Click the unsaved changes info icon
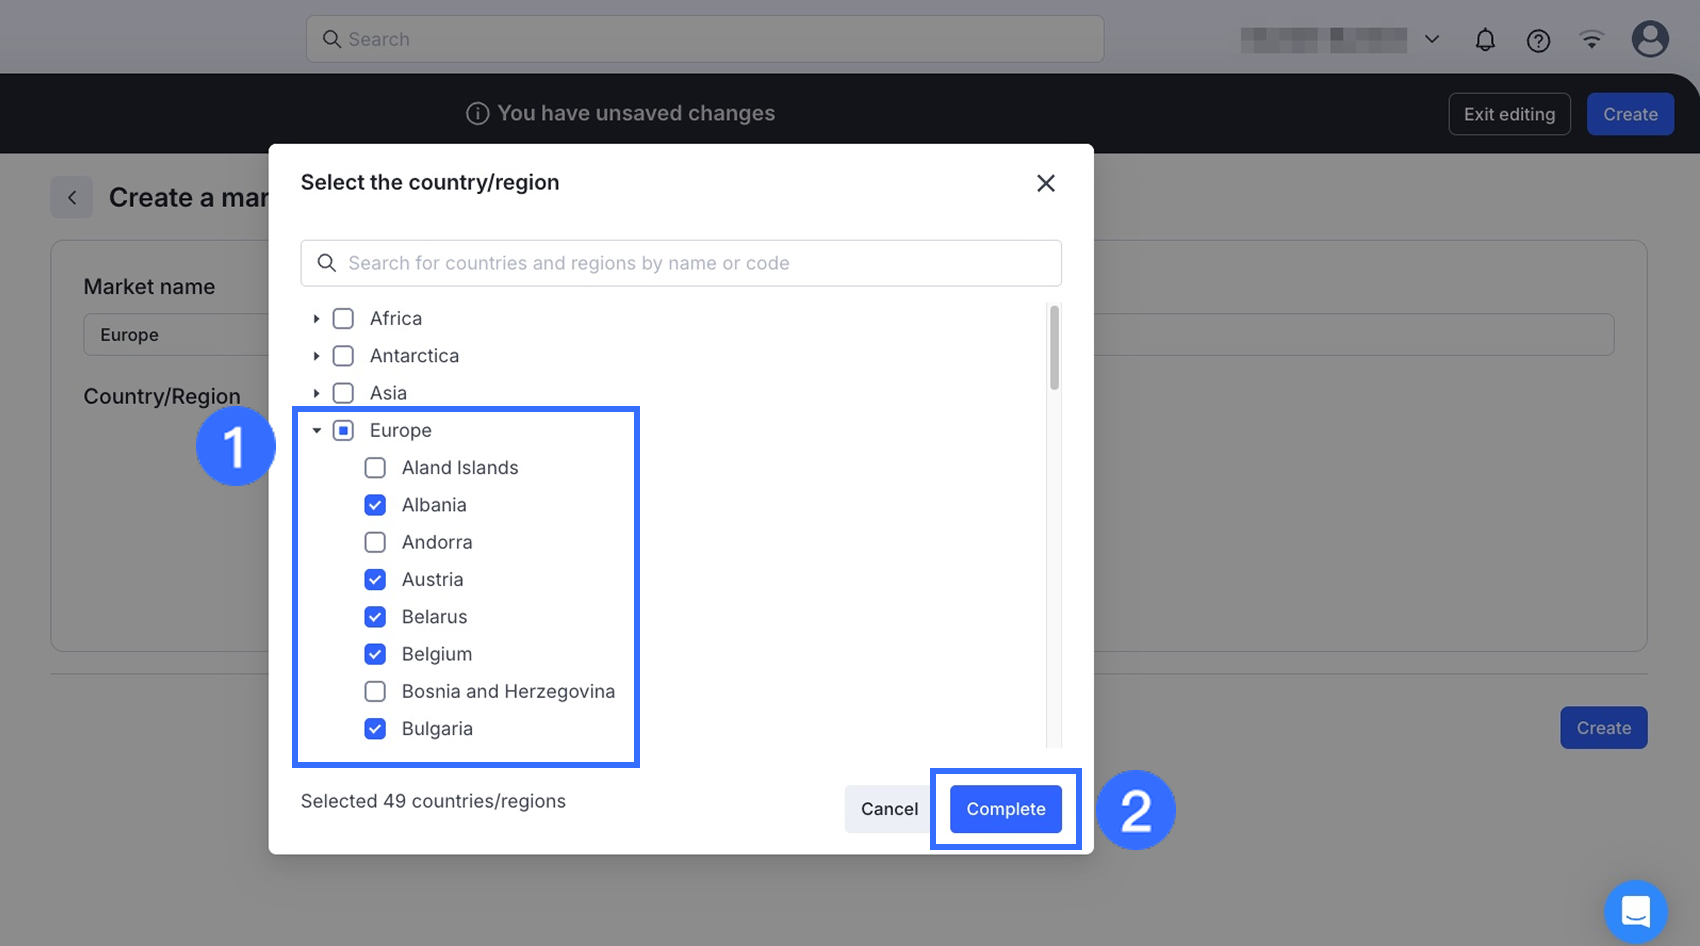Image resolution: width=1700 pixels, height=946 pixels. pyautogui.click(x=478, y=114)
